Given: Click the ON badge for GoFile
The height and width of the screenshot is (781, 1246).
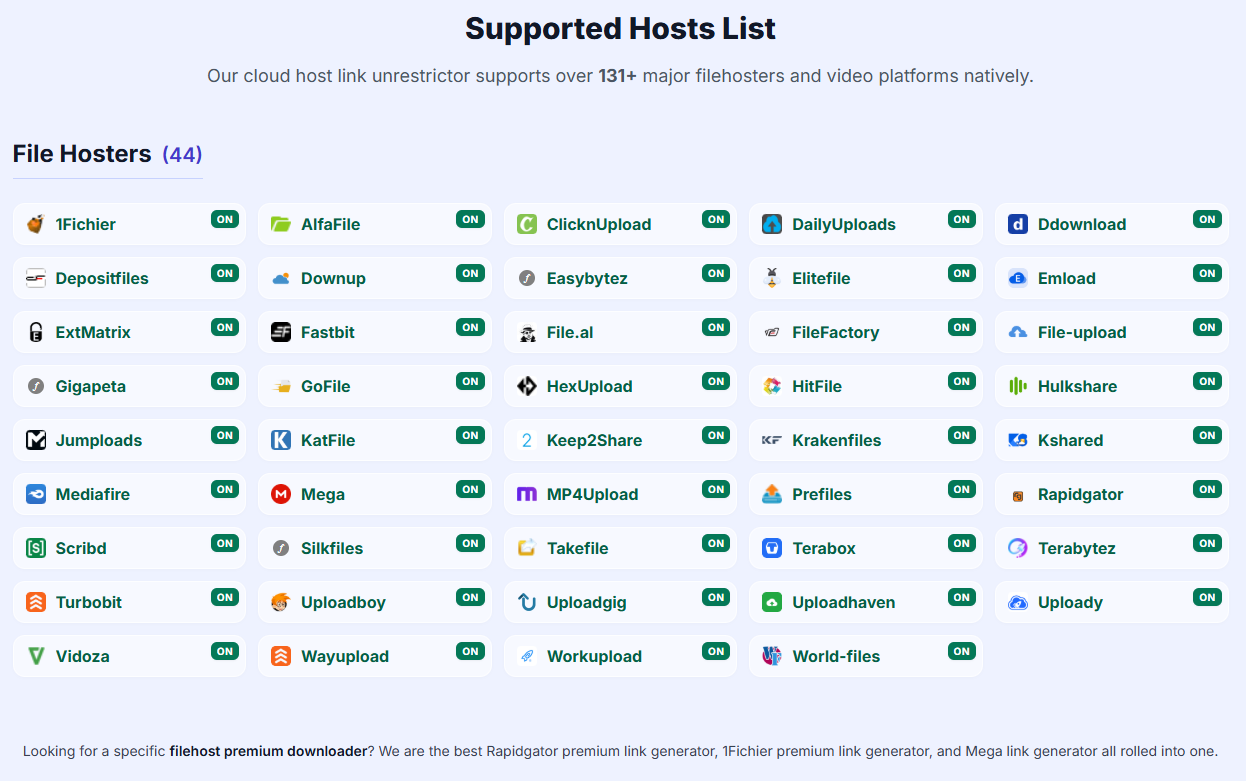Looking at the screenshot, I should (470, 381).
